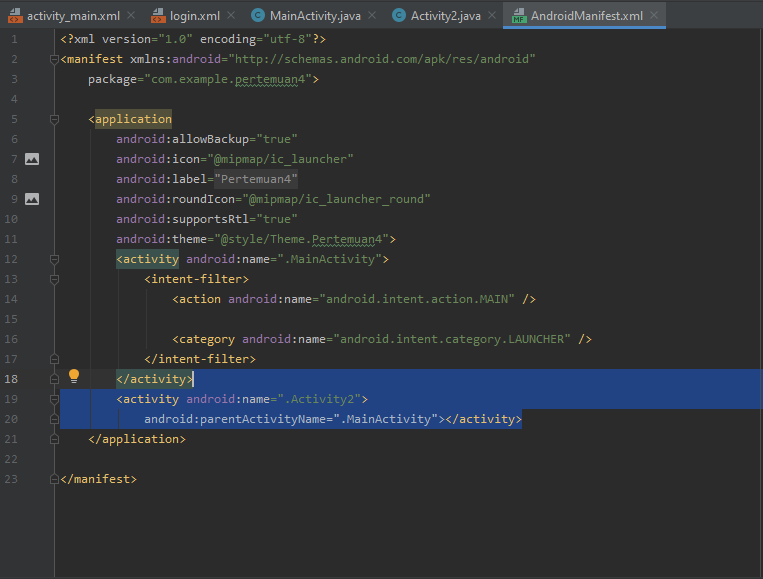Click the manifest file icon on the AndroidManifest.xml tab

coord(519,16)
